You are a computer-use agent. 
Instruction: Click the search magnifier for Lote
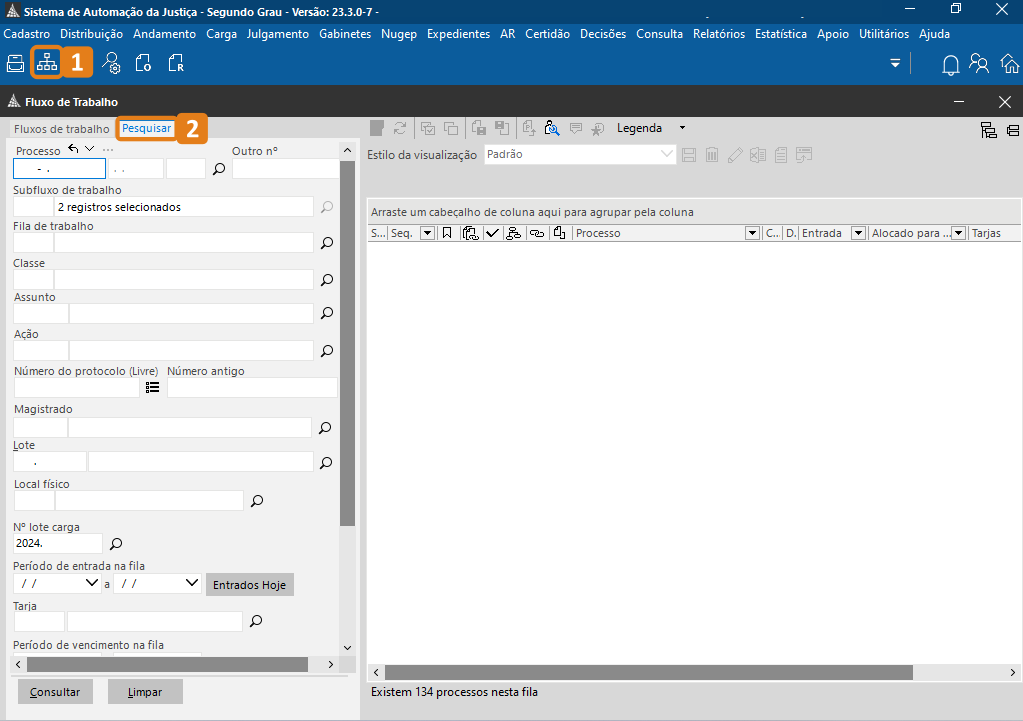(326, 463)
